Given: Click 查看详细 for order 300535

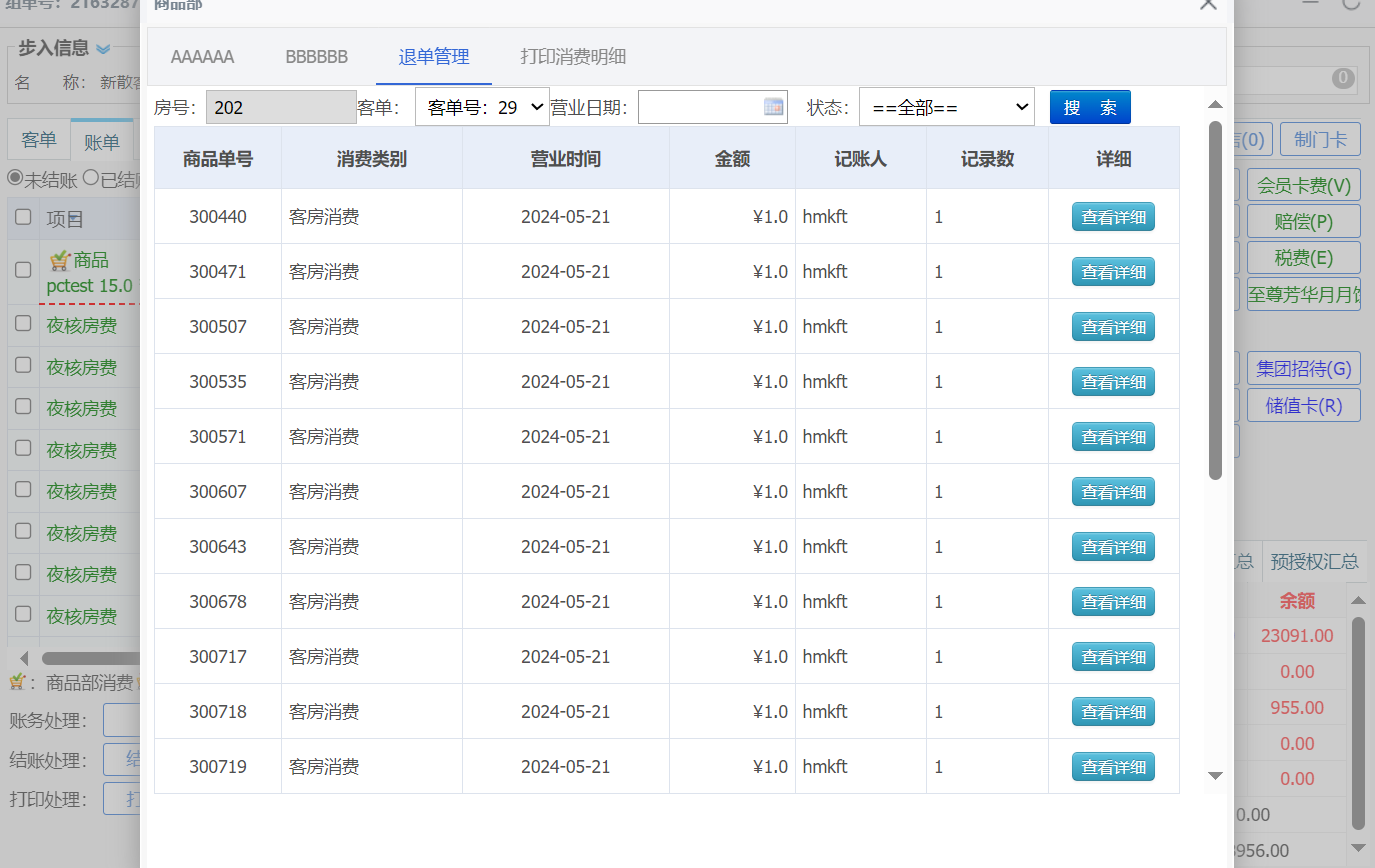Looking at the screenshot, I should [x=1113, y=382].
